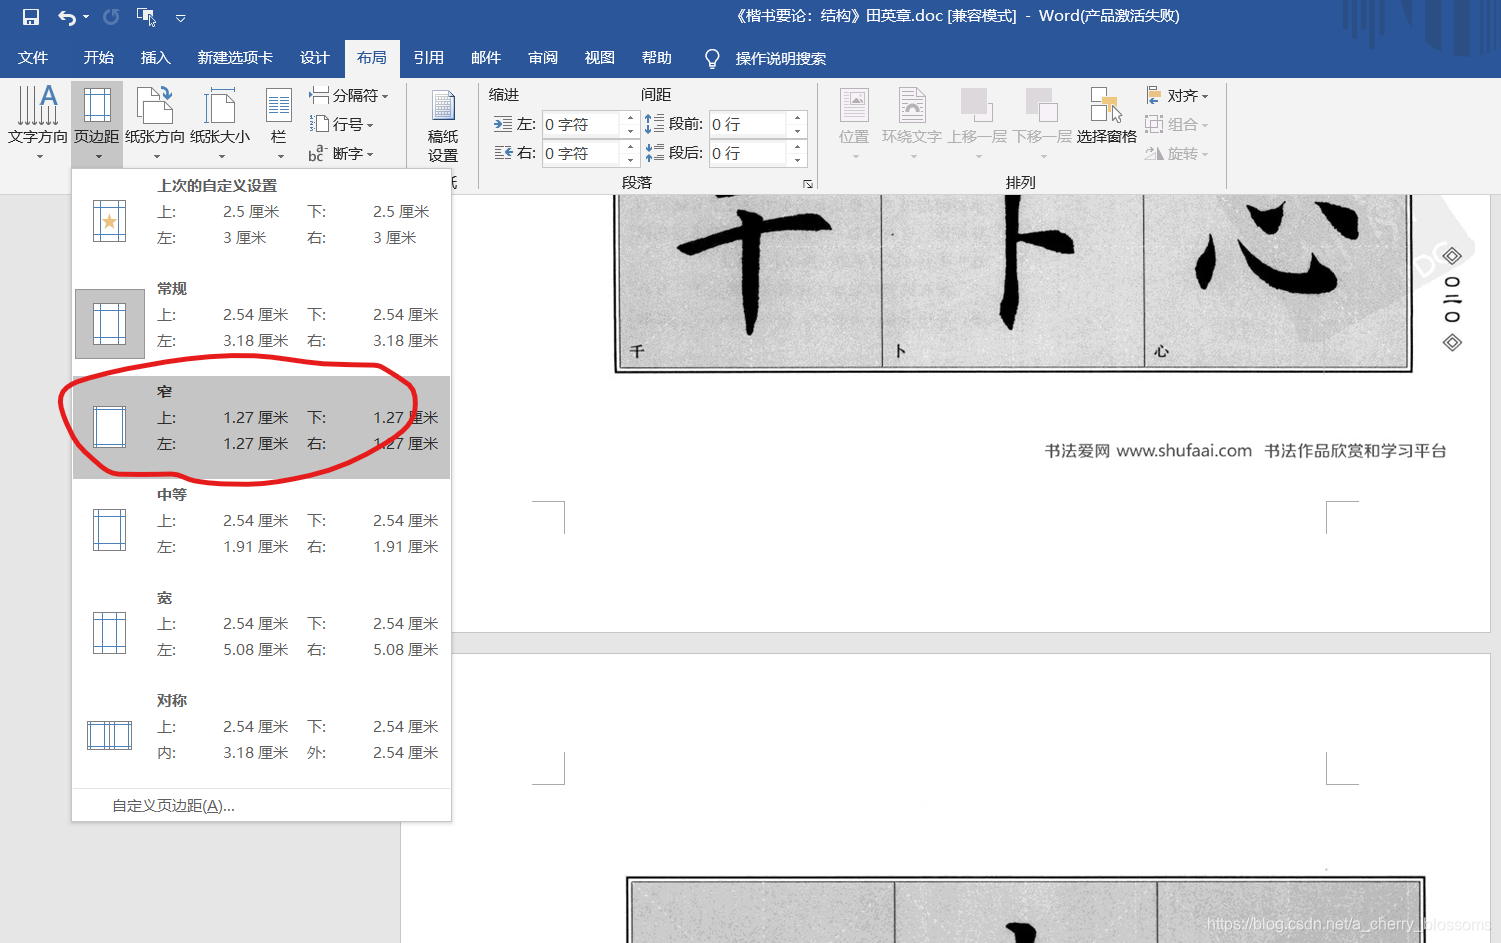The width and height of the screenshot is (1501, 943).
Task: Click the redo/repeat icon
Action: click(x=111, y=17)
